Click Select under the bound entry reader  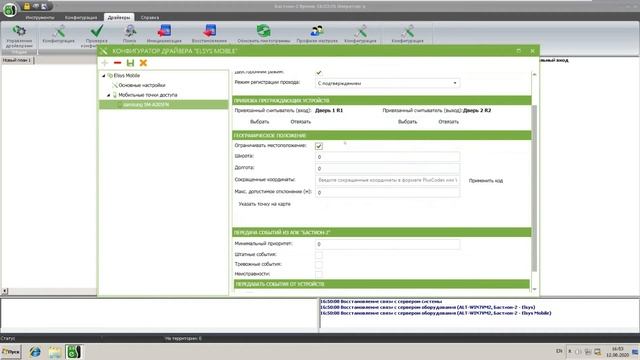click(x=260, y=122)
